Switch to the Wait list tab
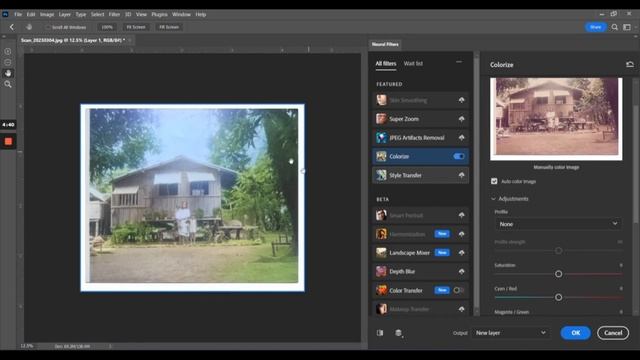Viewport: 640px width, 360px height. [413, 64]
